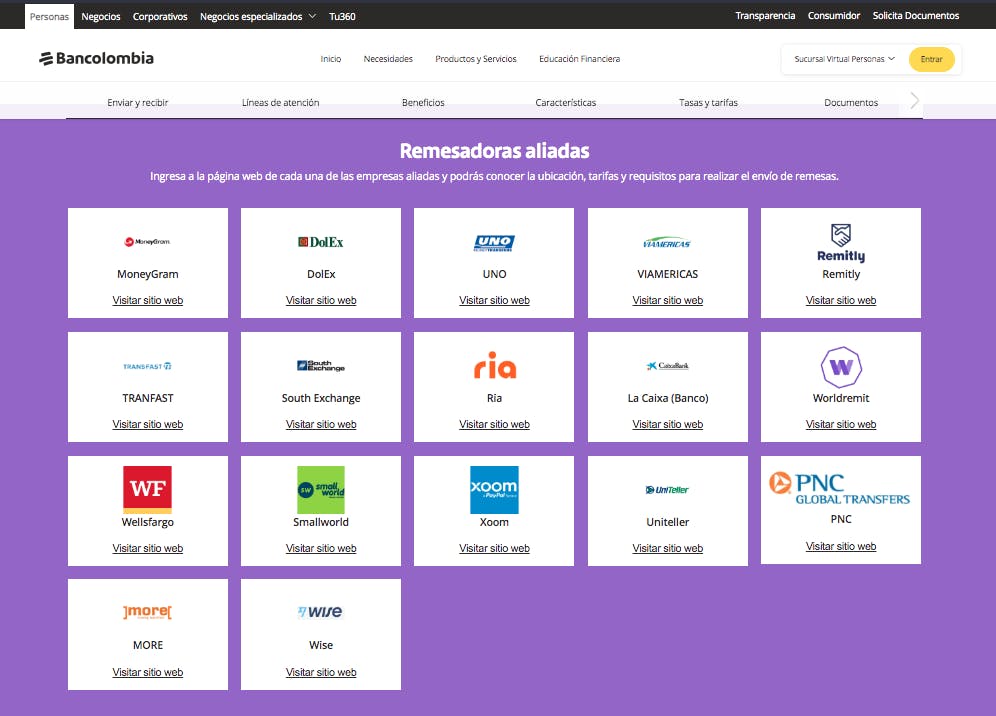Visit La Caixa (Banco) website link
The width and height of the screenshot is (996, 716).
pyautogui.click(x=668, y=424)
